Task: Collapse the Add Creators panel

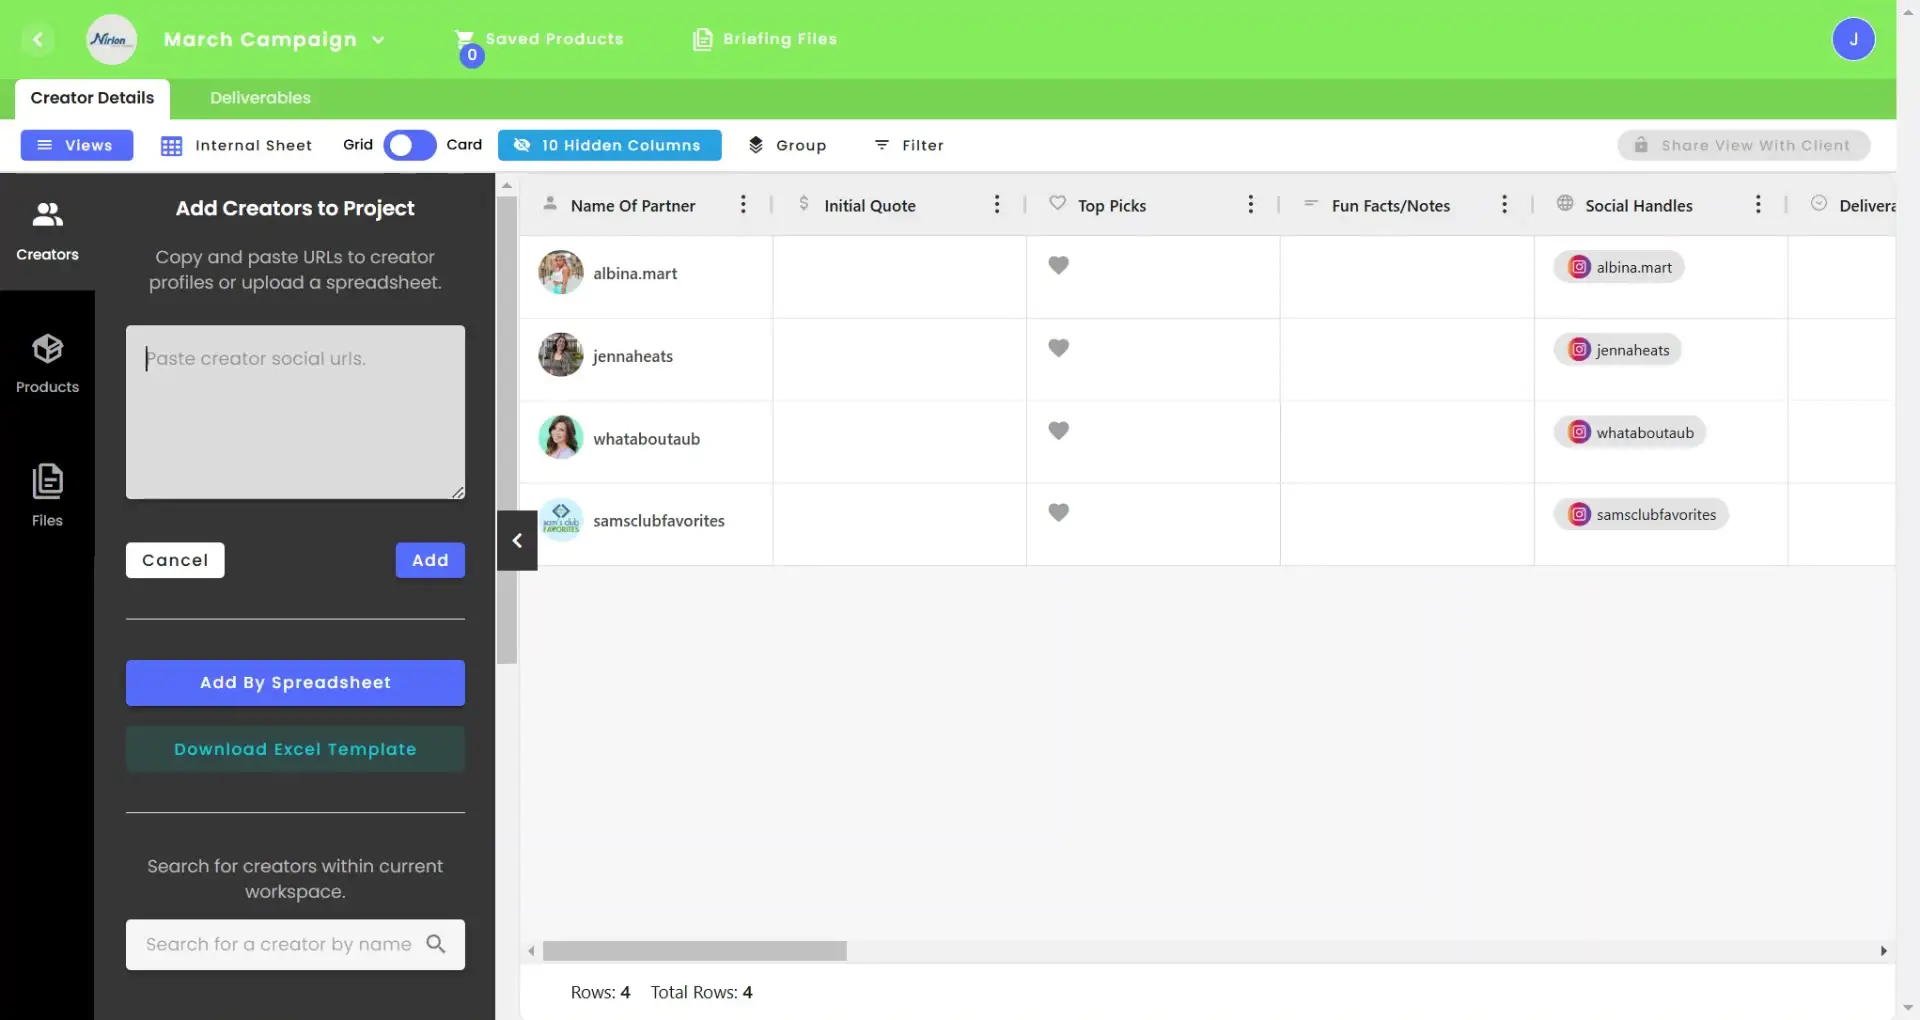Action: click(x=516, y=540)
